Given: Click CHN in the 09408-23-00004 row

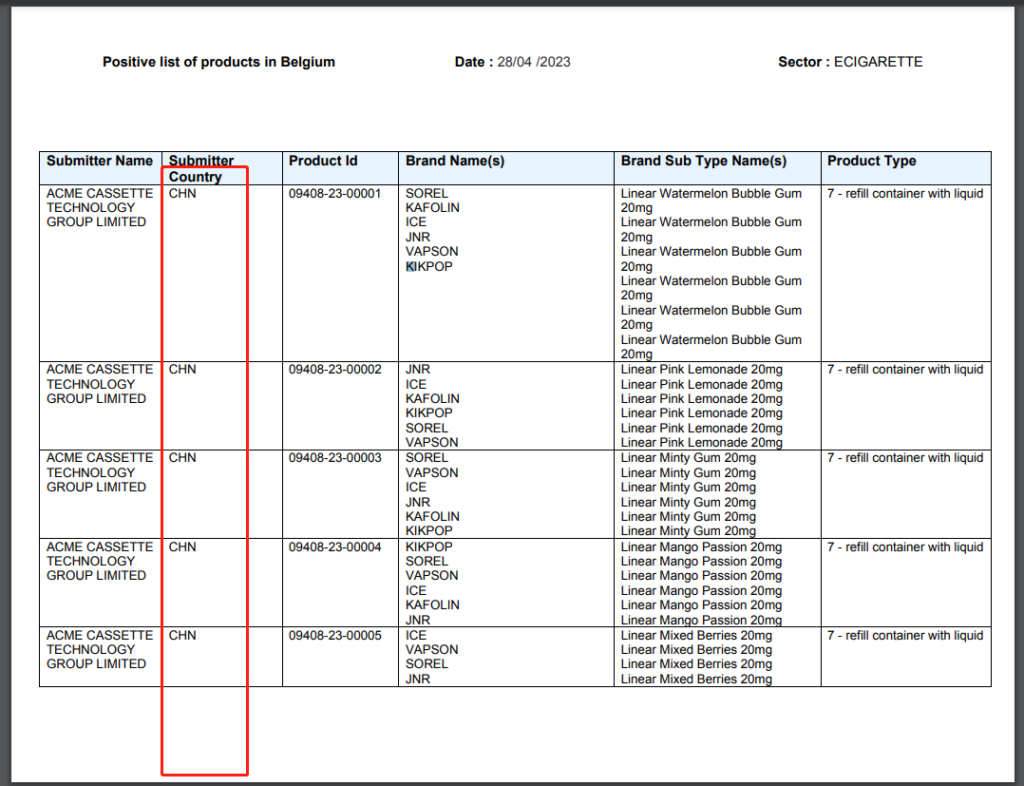Looking at the screenshot, I should pos(182,547).
